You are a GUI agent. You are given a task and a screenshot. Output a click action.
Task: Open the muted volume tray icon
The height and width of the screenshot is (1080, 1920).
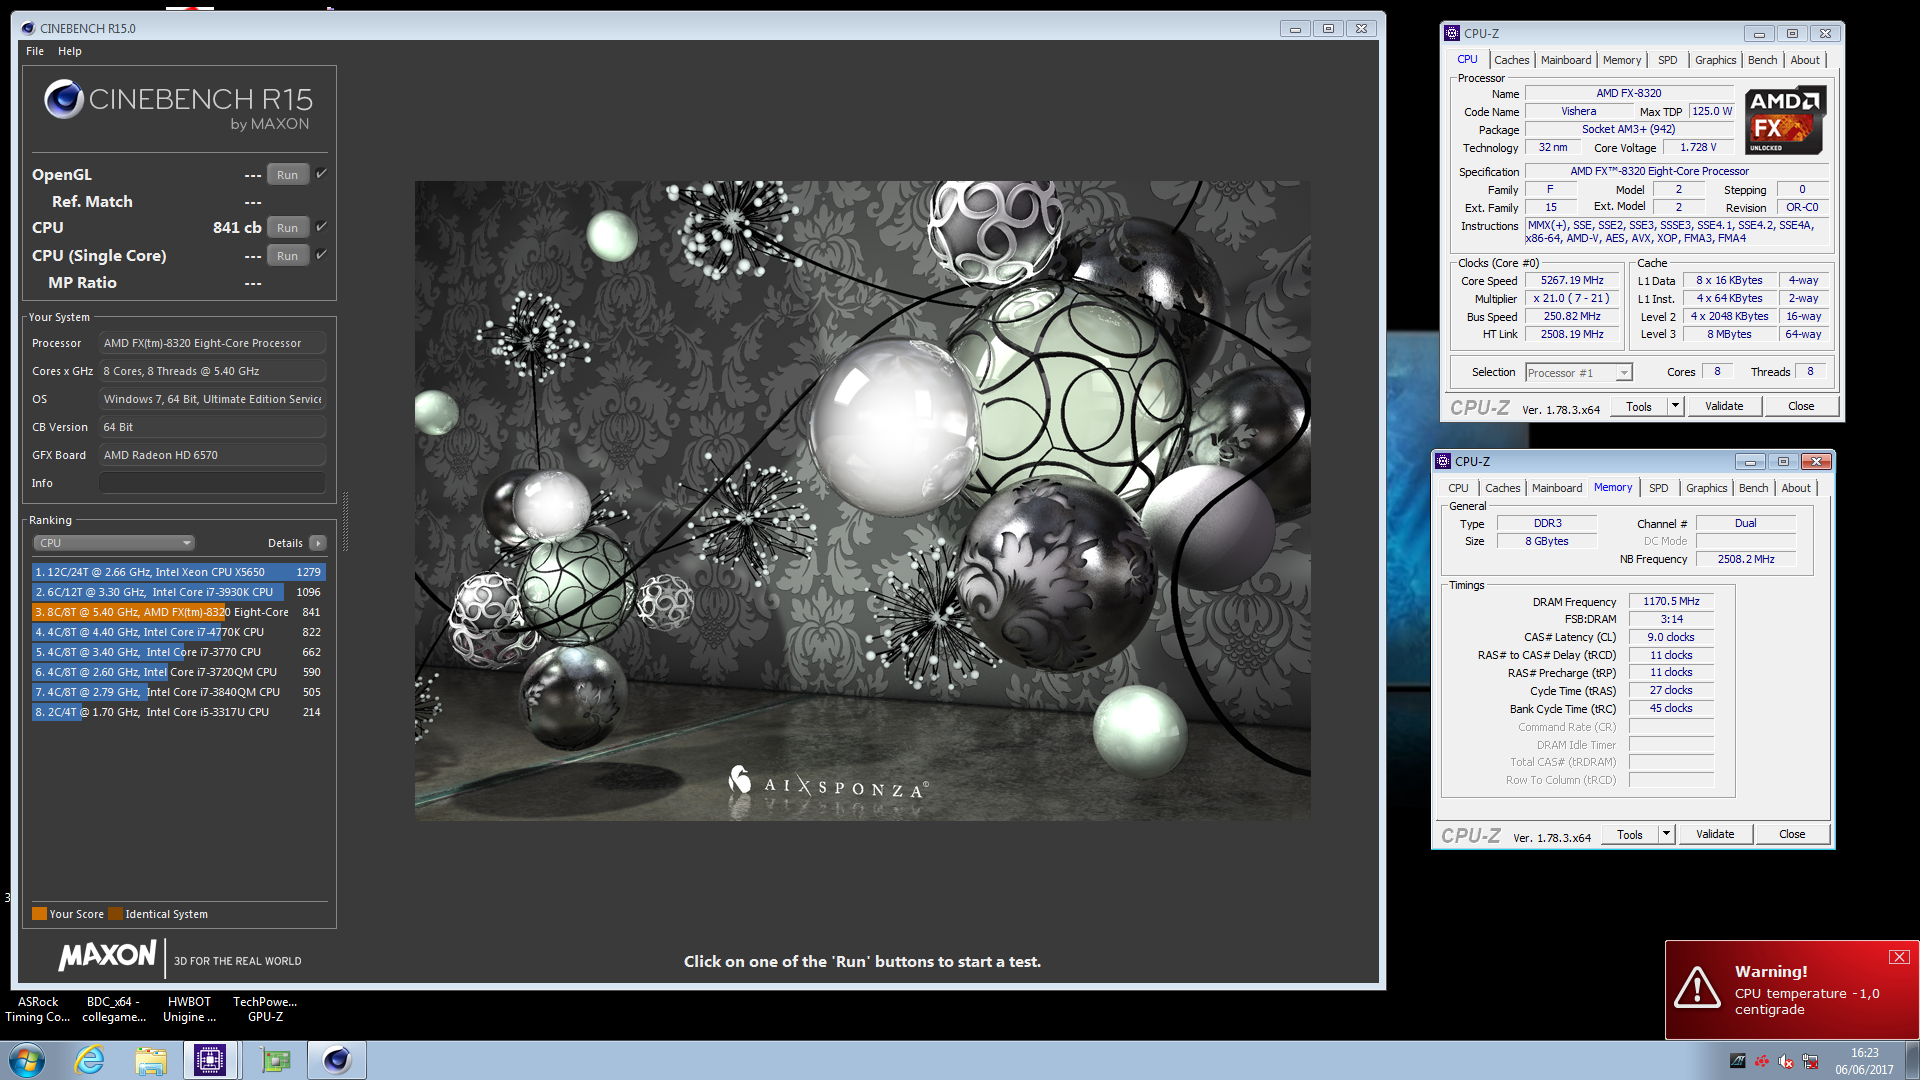1786,1062
